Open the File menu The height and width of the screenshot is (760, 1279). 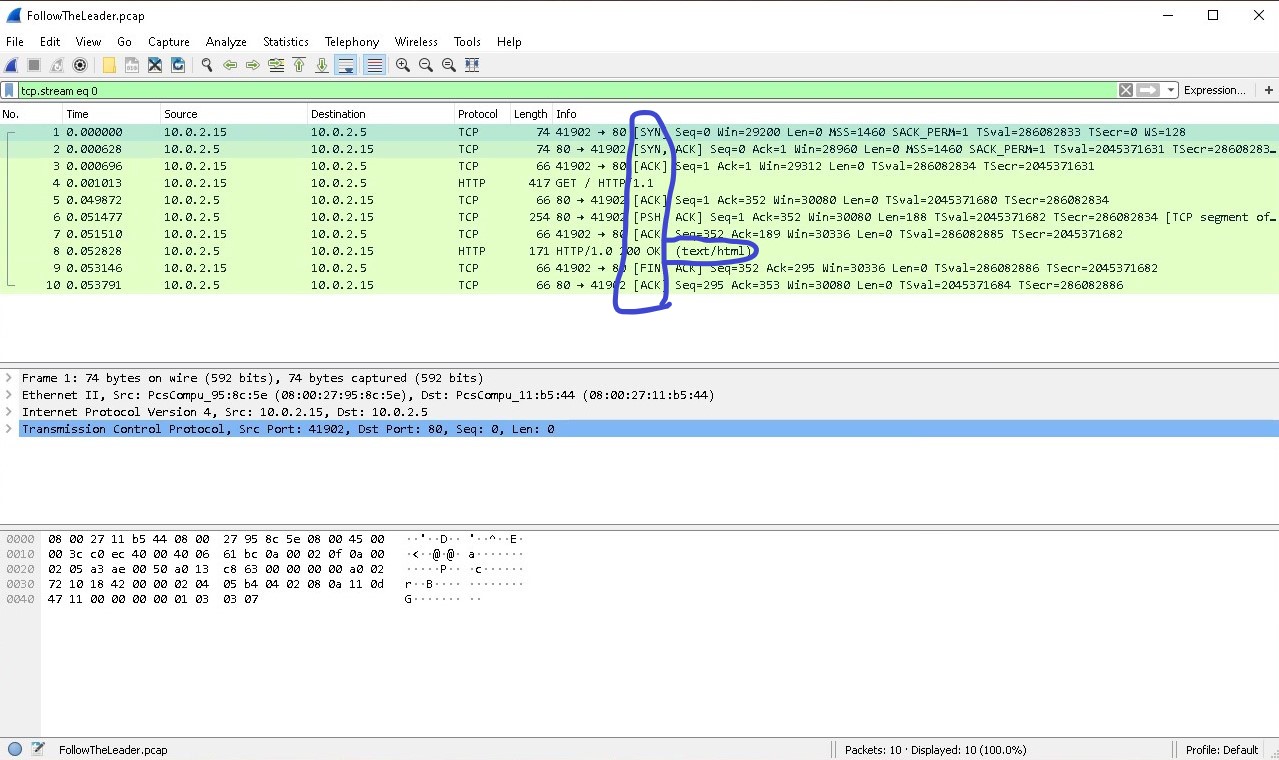15,42
